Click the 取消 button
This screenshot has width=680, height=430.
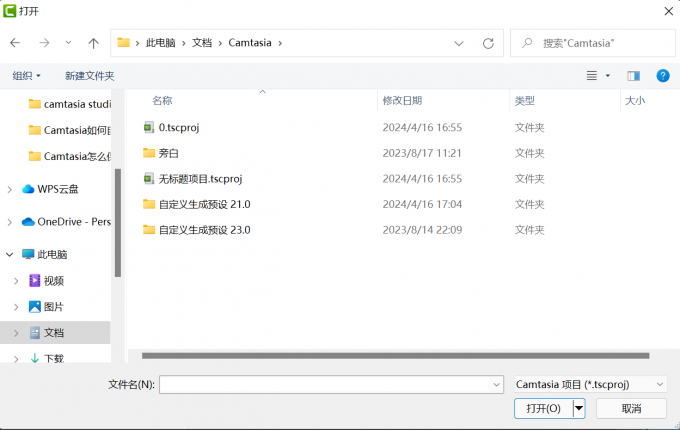(x=631, y=408)
